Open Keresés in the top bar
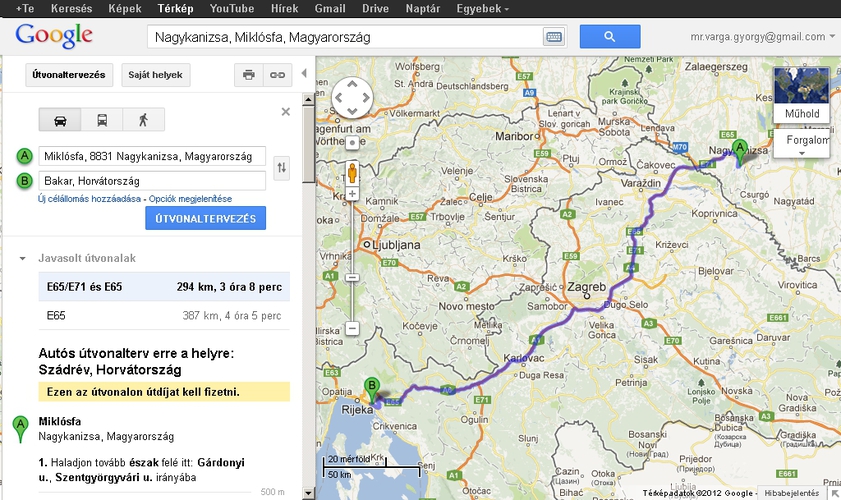This screenshot has width=841, height=500. tap(71, 9)
